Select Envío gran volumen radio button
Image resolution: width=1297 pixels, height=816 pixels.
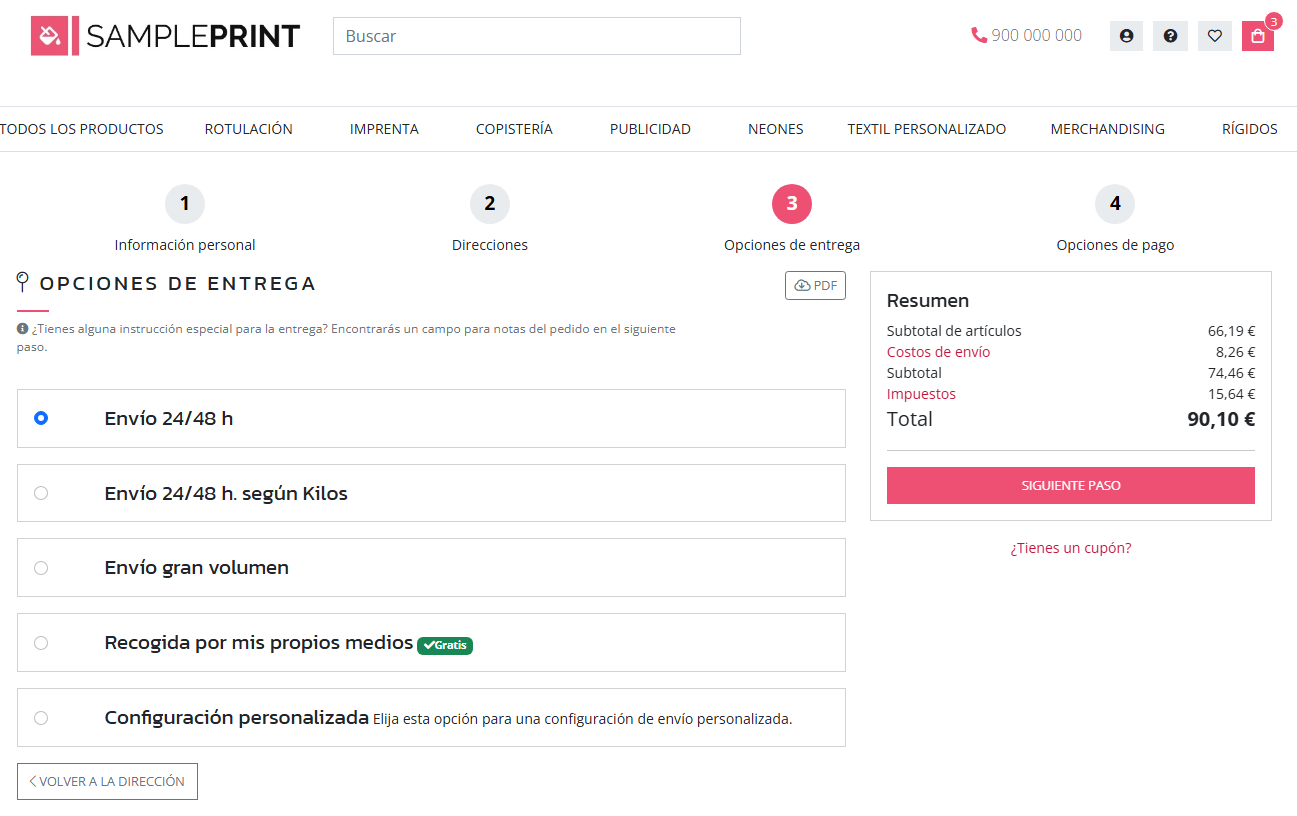click(x=41, y=568)
